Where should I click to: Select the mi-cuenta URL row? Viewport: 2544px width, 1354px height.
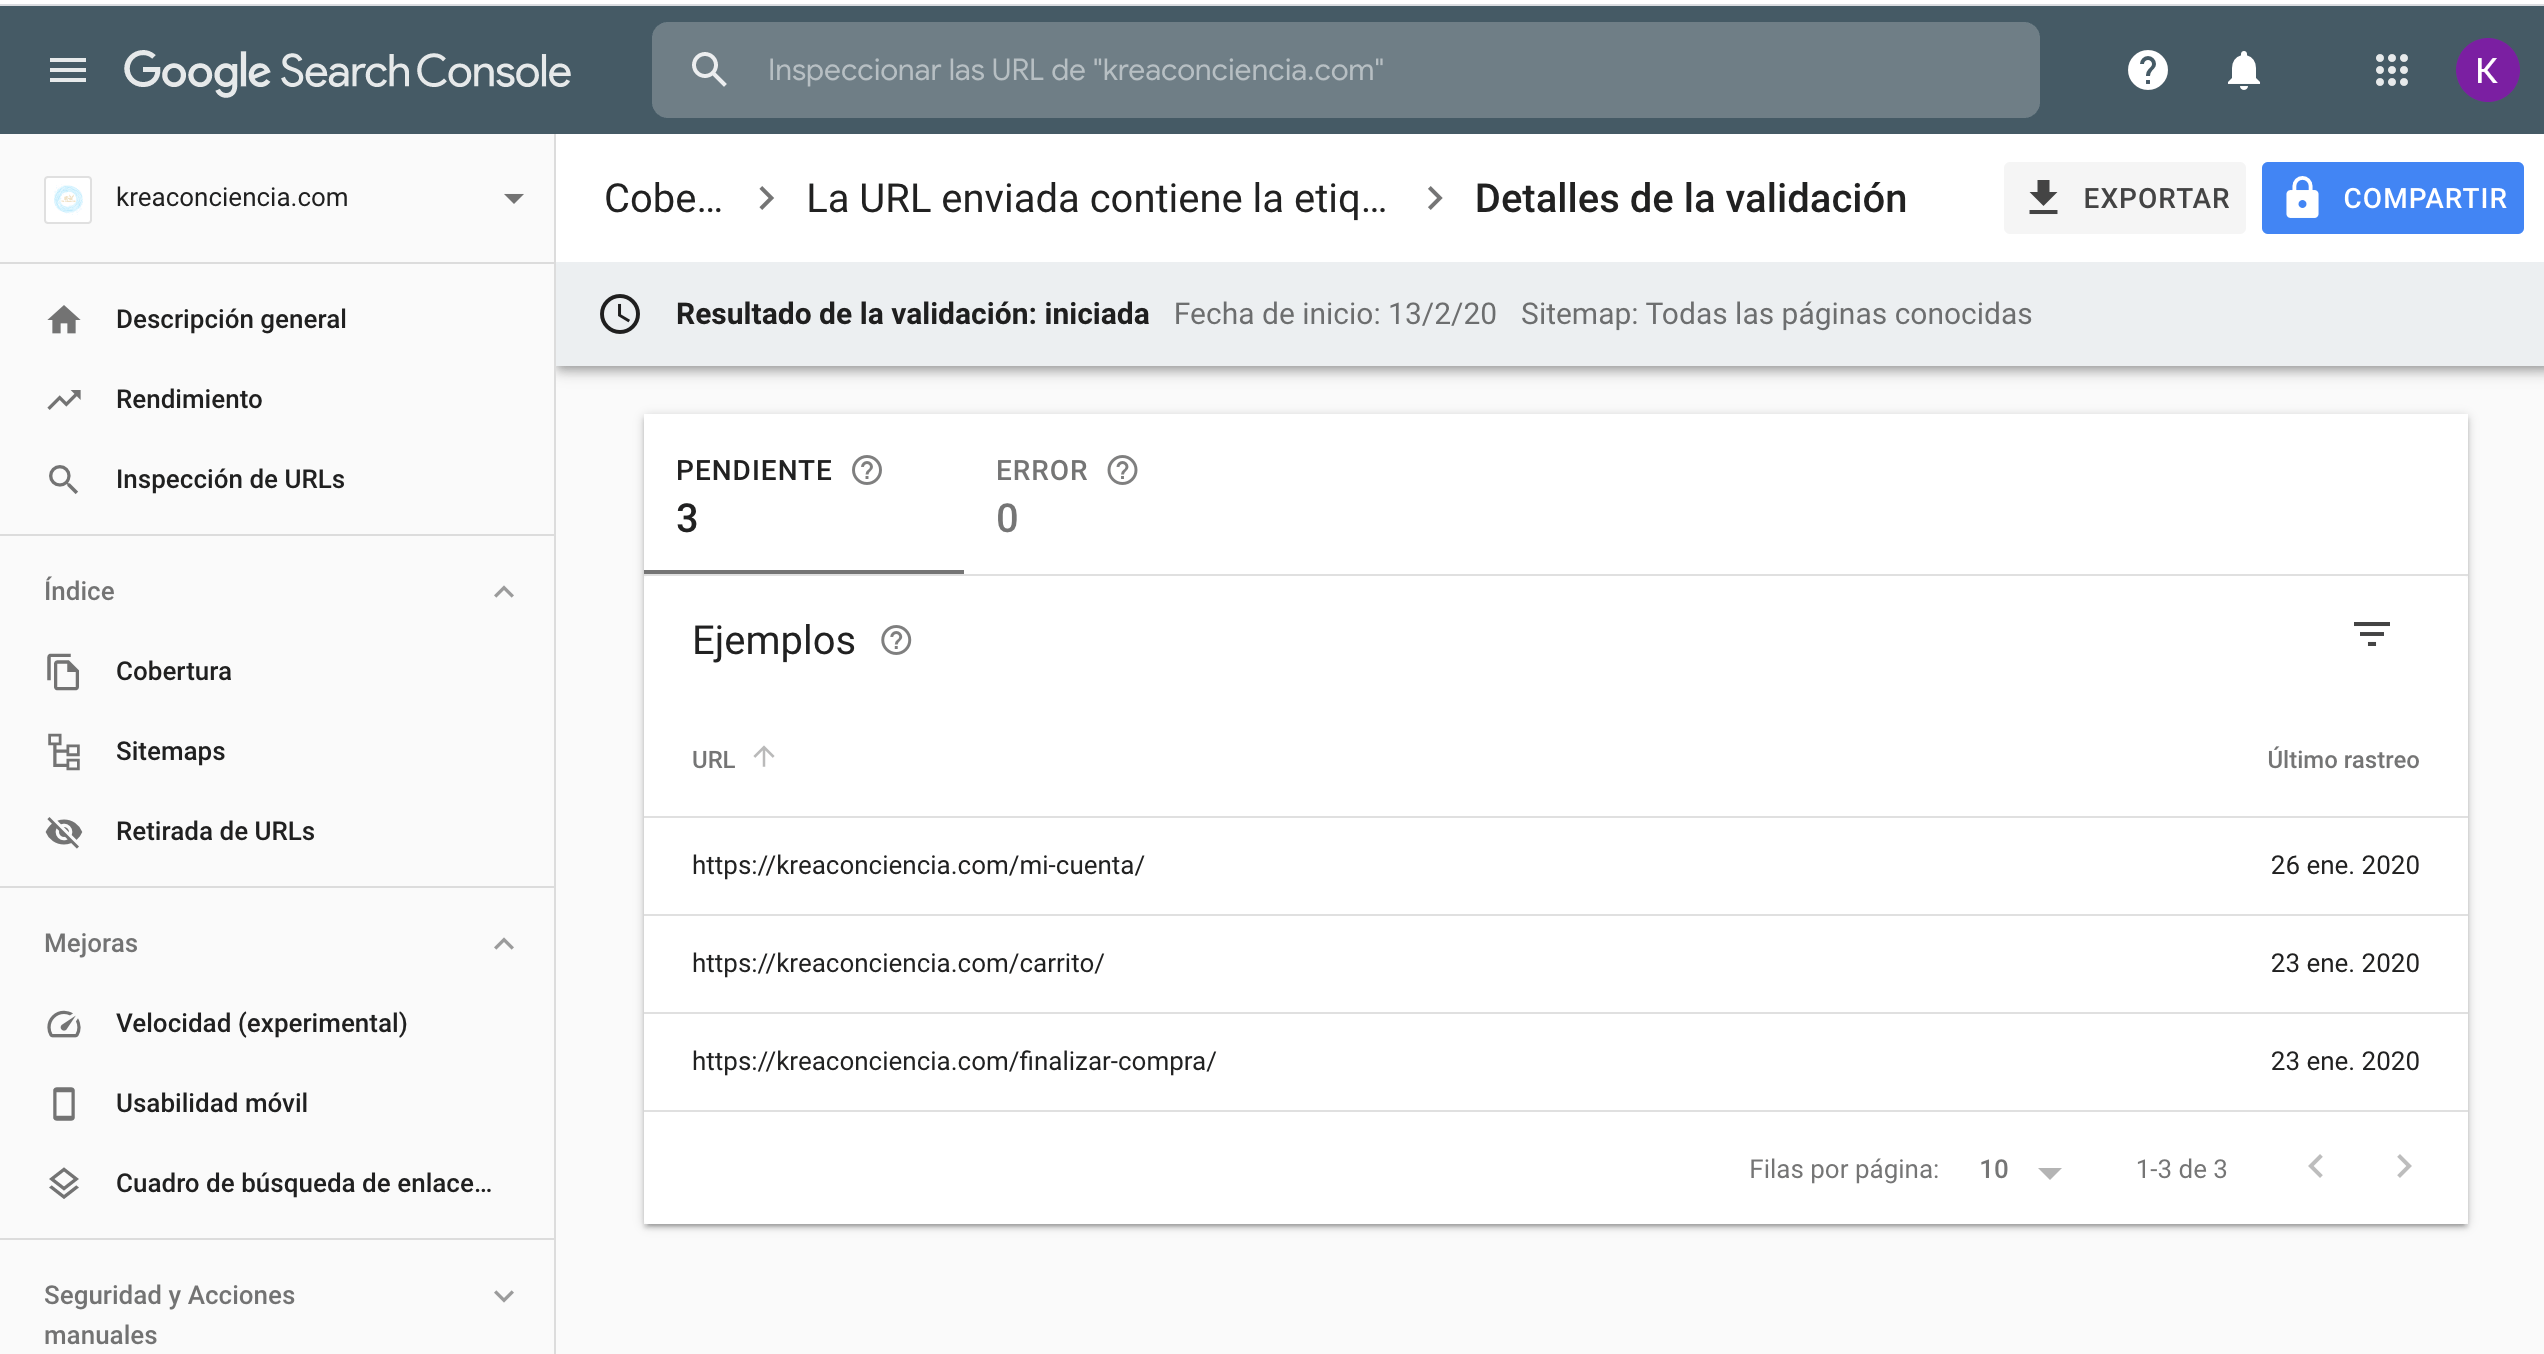point(1555,865)
